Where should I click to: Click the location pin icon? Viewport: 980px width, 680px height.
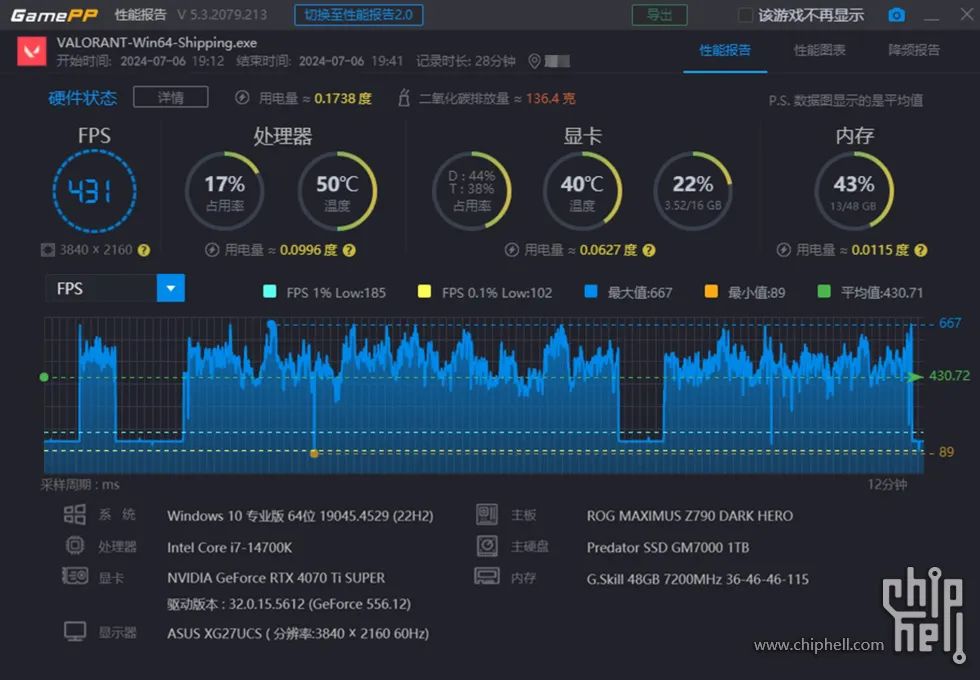(534, 61)
